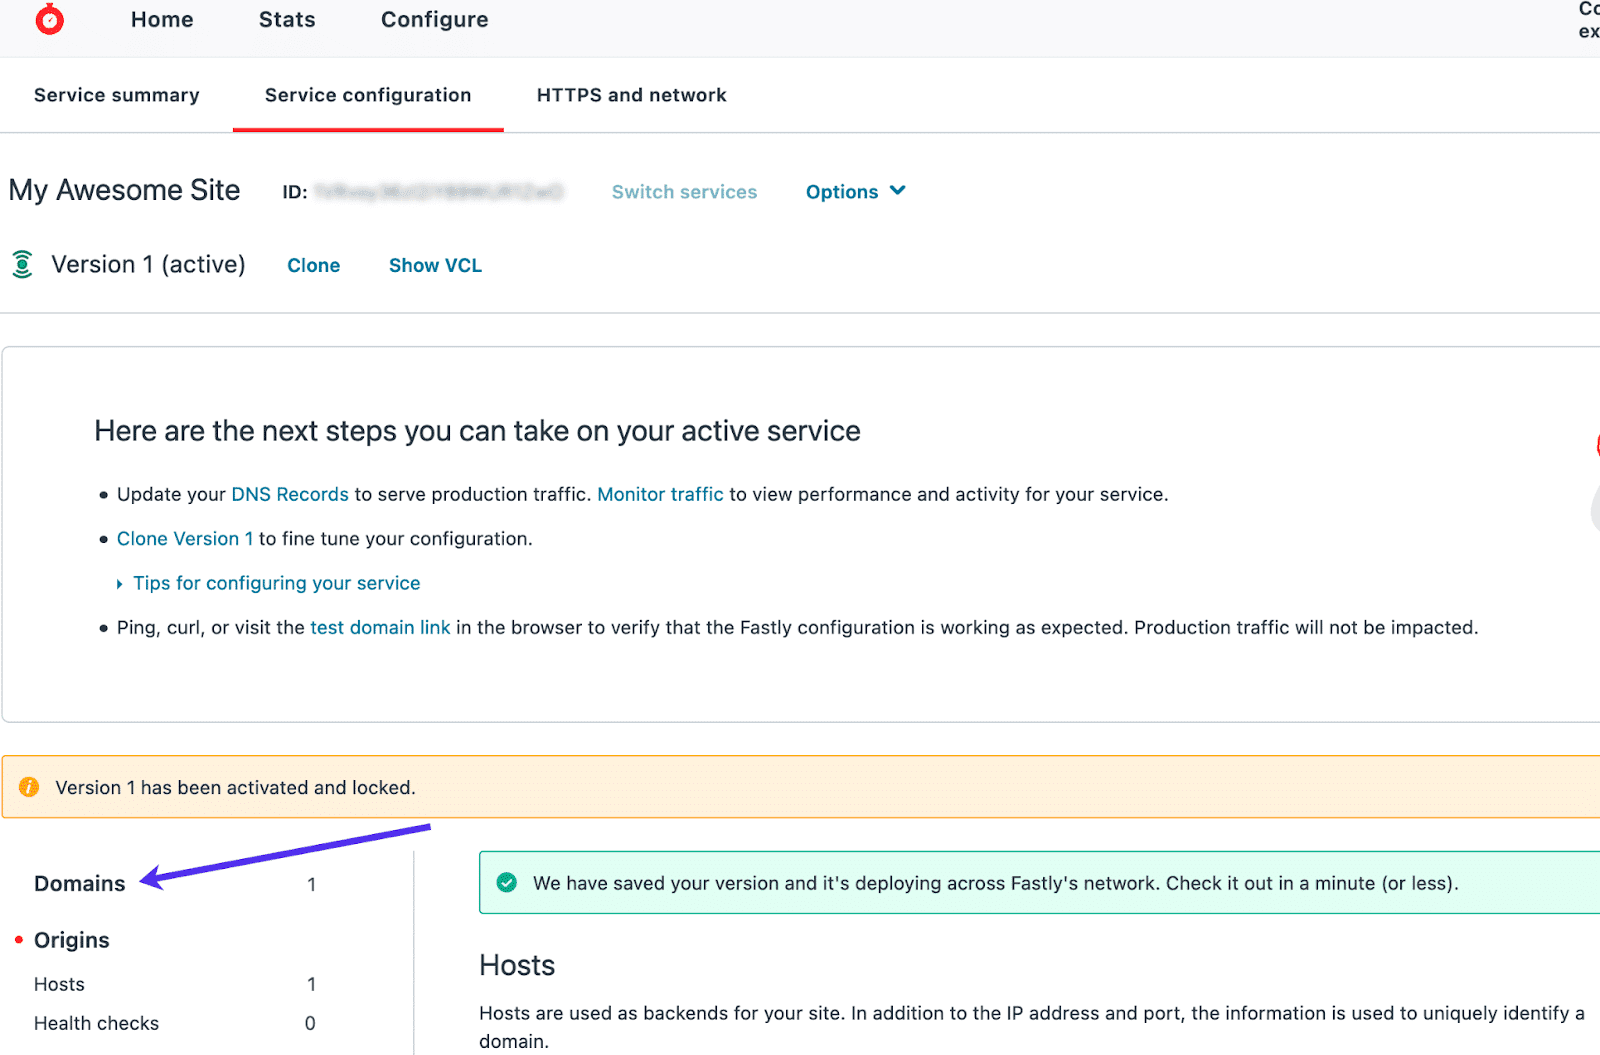Click the Fastly logo icon
1600x1055 pixels.
click(x=49, y=19)
